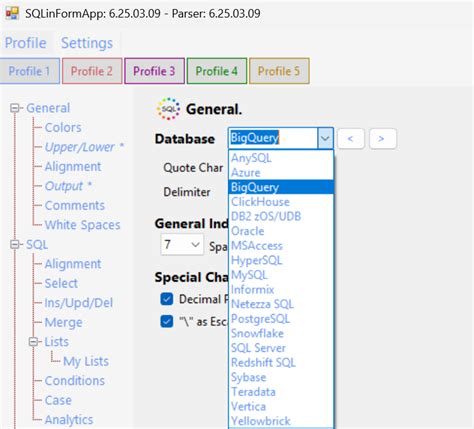Screen dimensions: 474x429
Task: Switch to Profile 1 tab
Action: (x=30, y=71)
